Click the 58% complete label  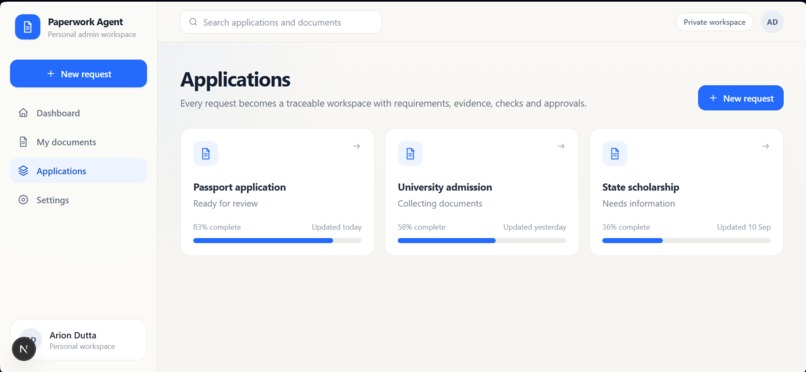coord(422,227)
